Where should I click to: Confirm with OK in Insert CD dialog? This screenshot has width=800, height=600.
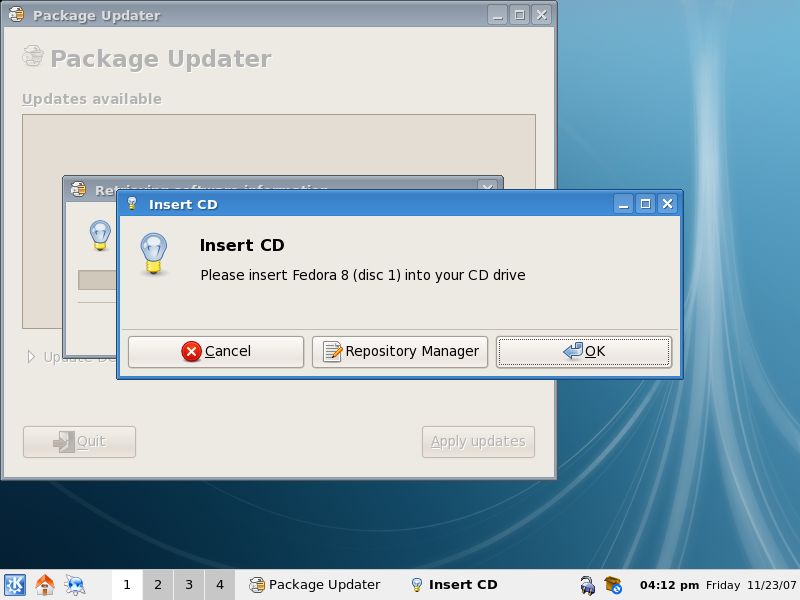tap(584, 352)
